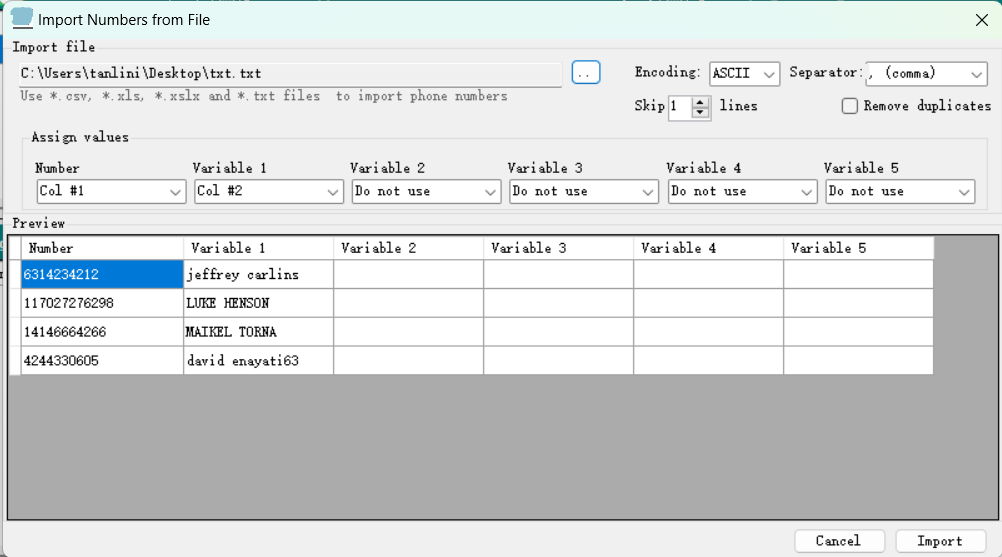Increase Skip lines value with up arrow
1002x557 pixels.
(x=701, y=101)
